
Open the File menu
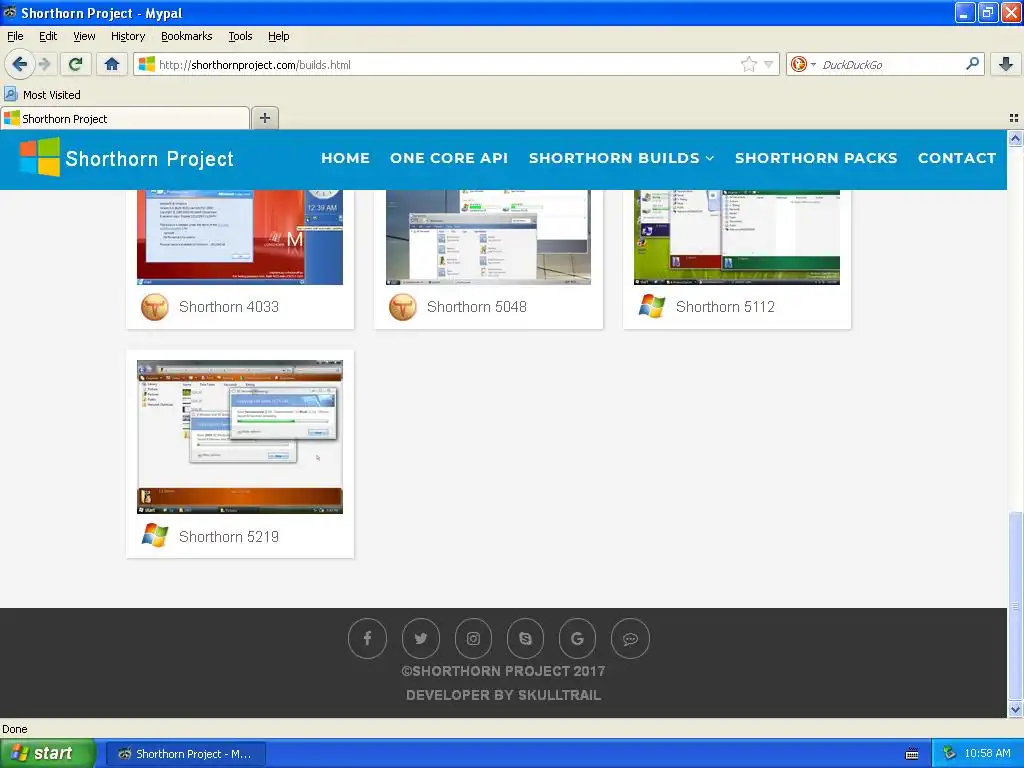pyautogui.click(x=15, y=36)
